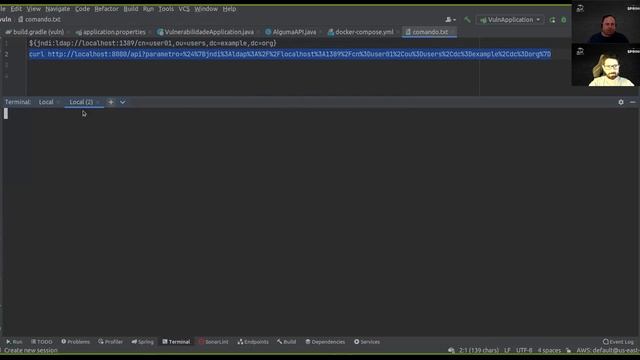Open the Tools menu
Screen dimensions: 640x360
click(166, 9)
